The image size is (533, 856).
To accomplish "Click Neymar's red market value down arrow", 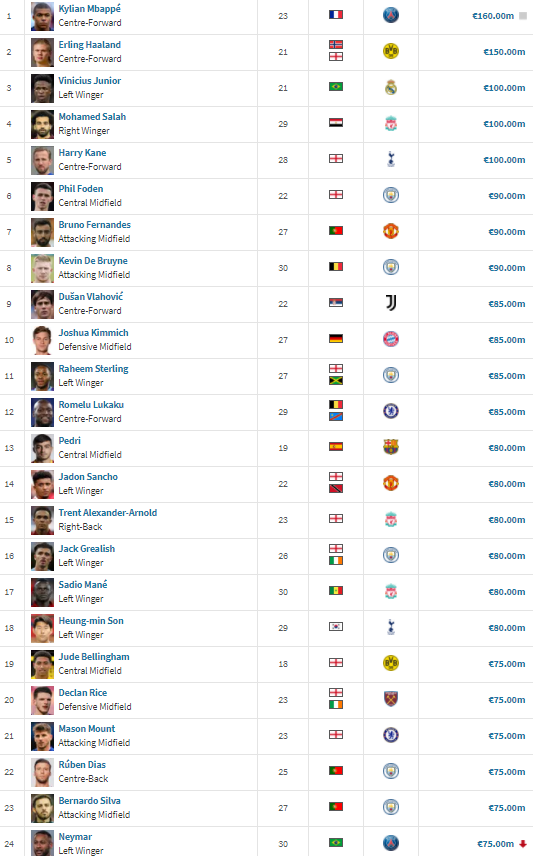I will (523, 844).
